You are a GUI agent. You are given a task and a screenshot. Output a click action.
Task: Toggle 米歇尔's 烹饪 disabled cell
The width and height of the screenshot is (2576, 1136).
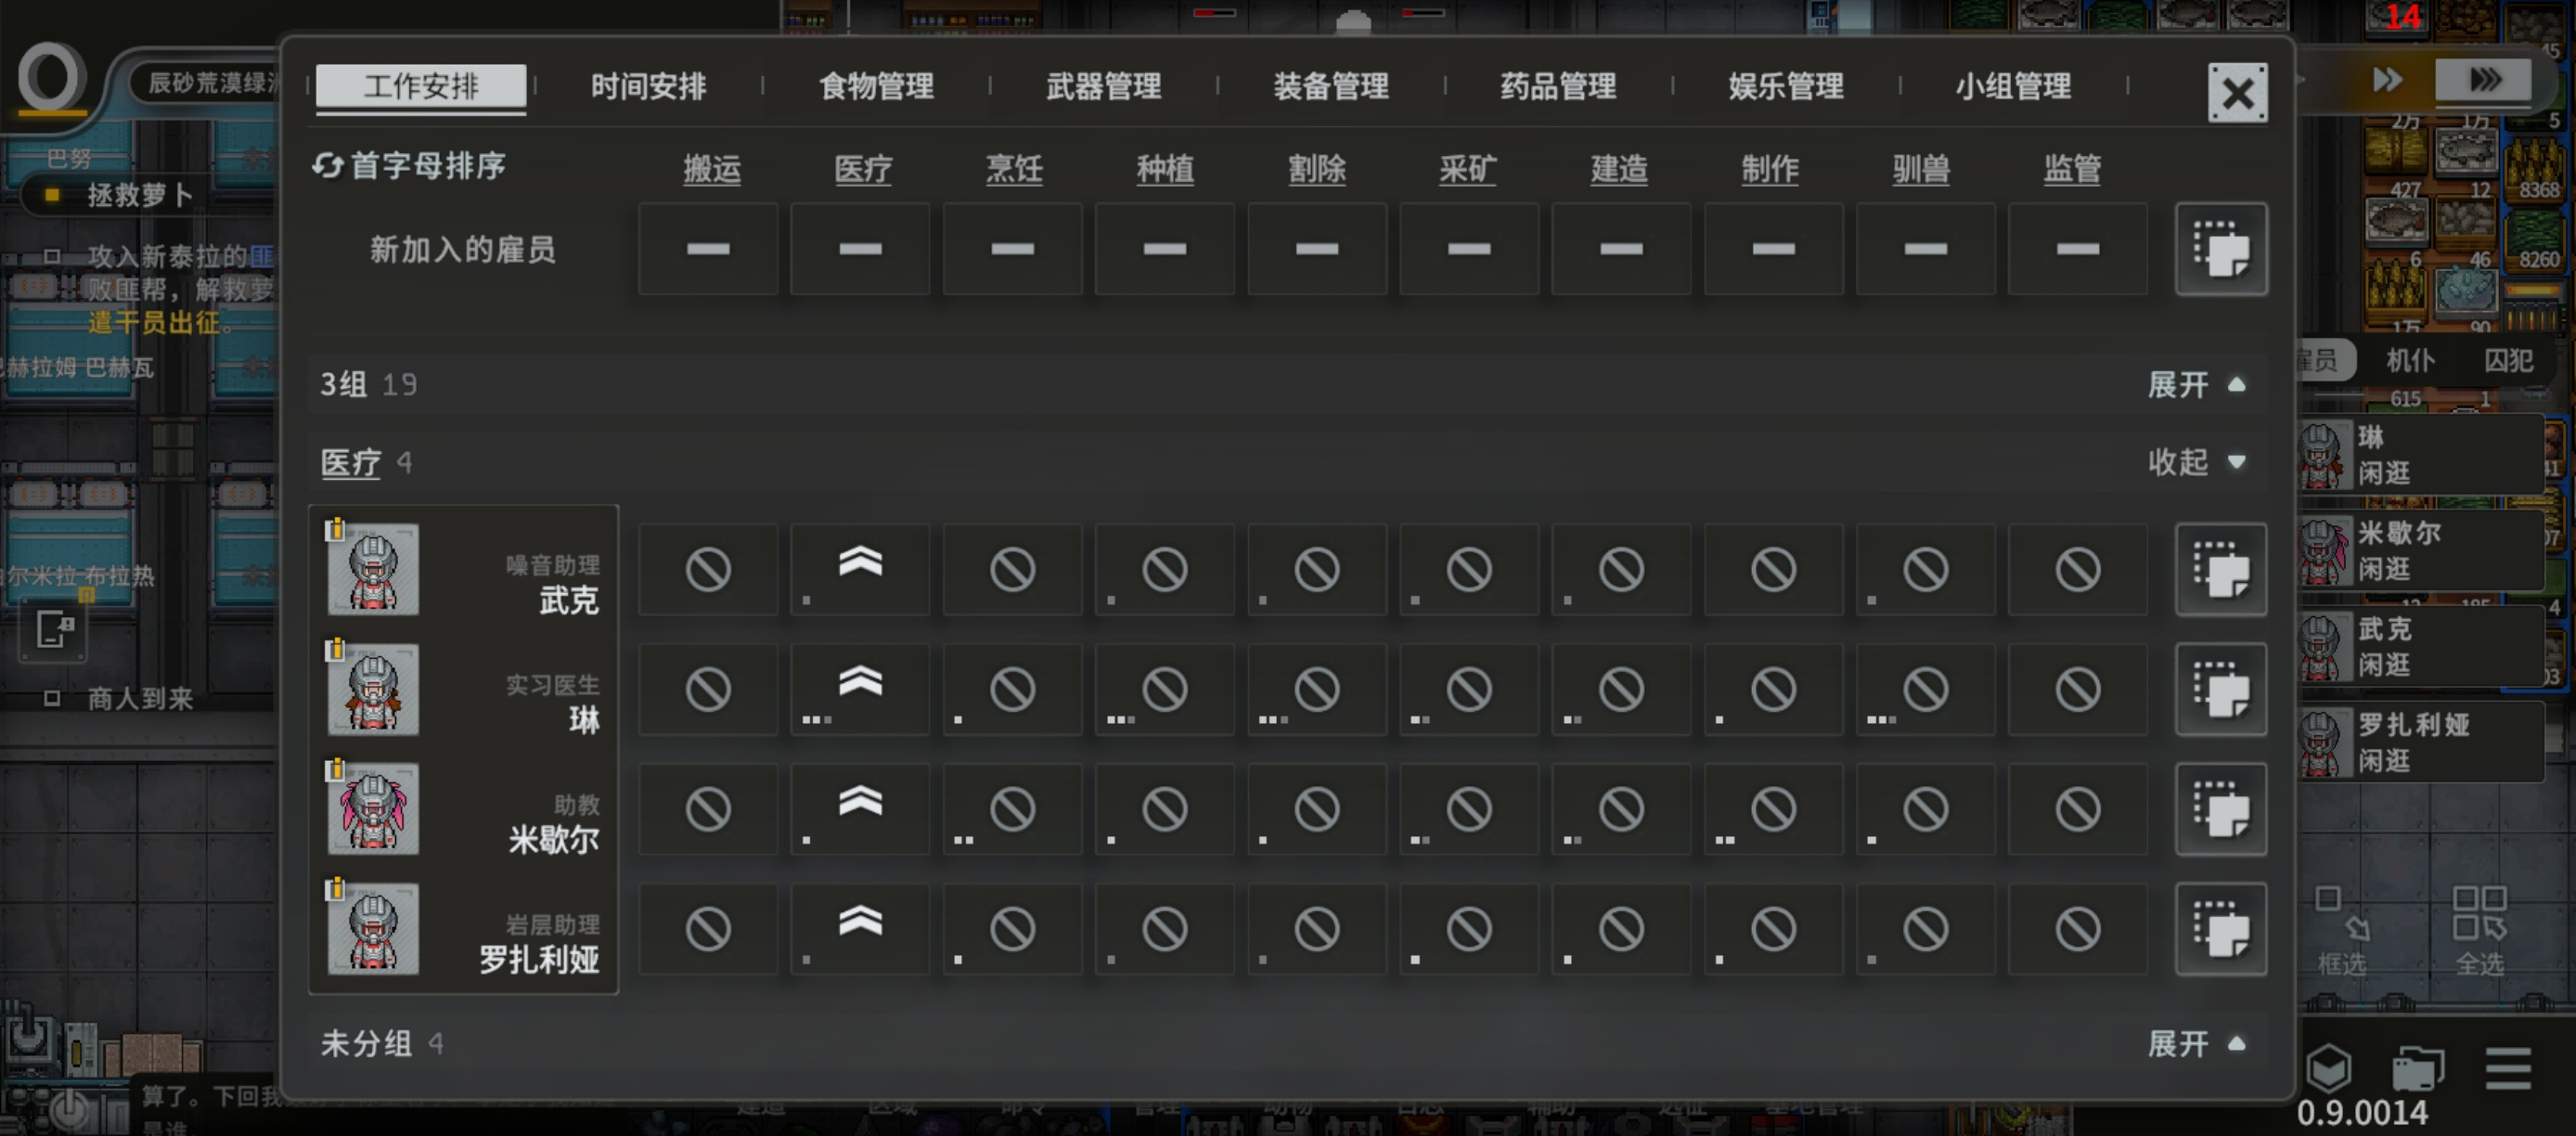pos(1012,809)
